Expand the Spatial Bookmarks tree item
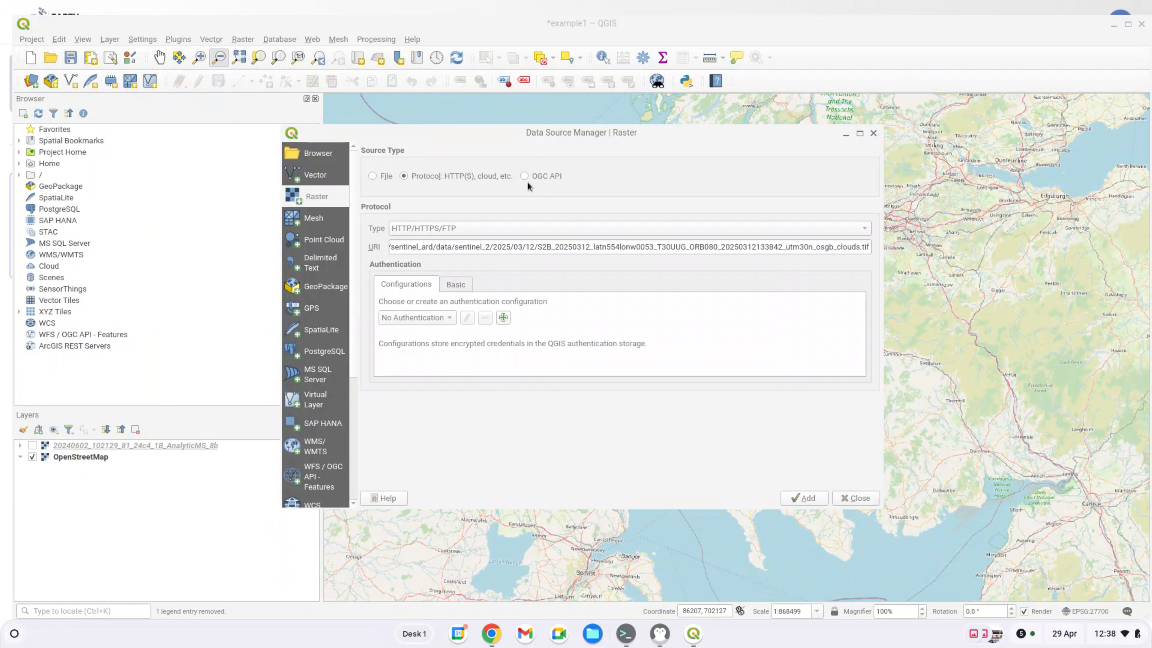This screenshot has width=1152, height=648. click(x=19, y=141)
